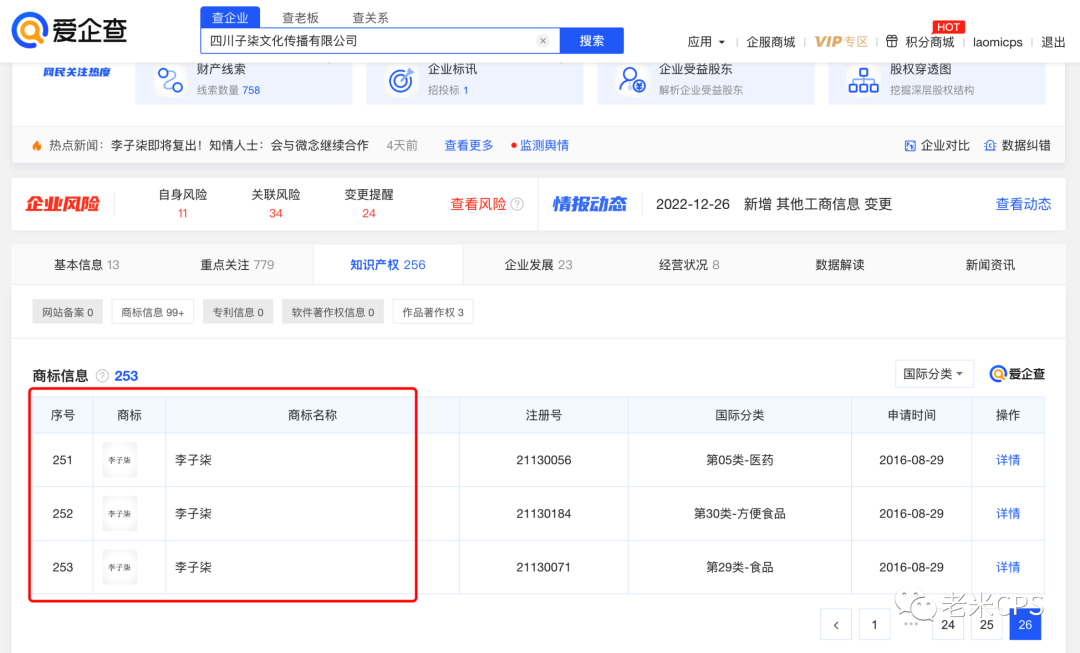Image resolution: width=1080 pixels, height=653 pixels.
Task: Go to page 1 of results
Action: tap(874, 625)
